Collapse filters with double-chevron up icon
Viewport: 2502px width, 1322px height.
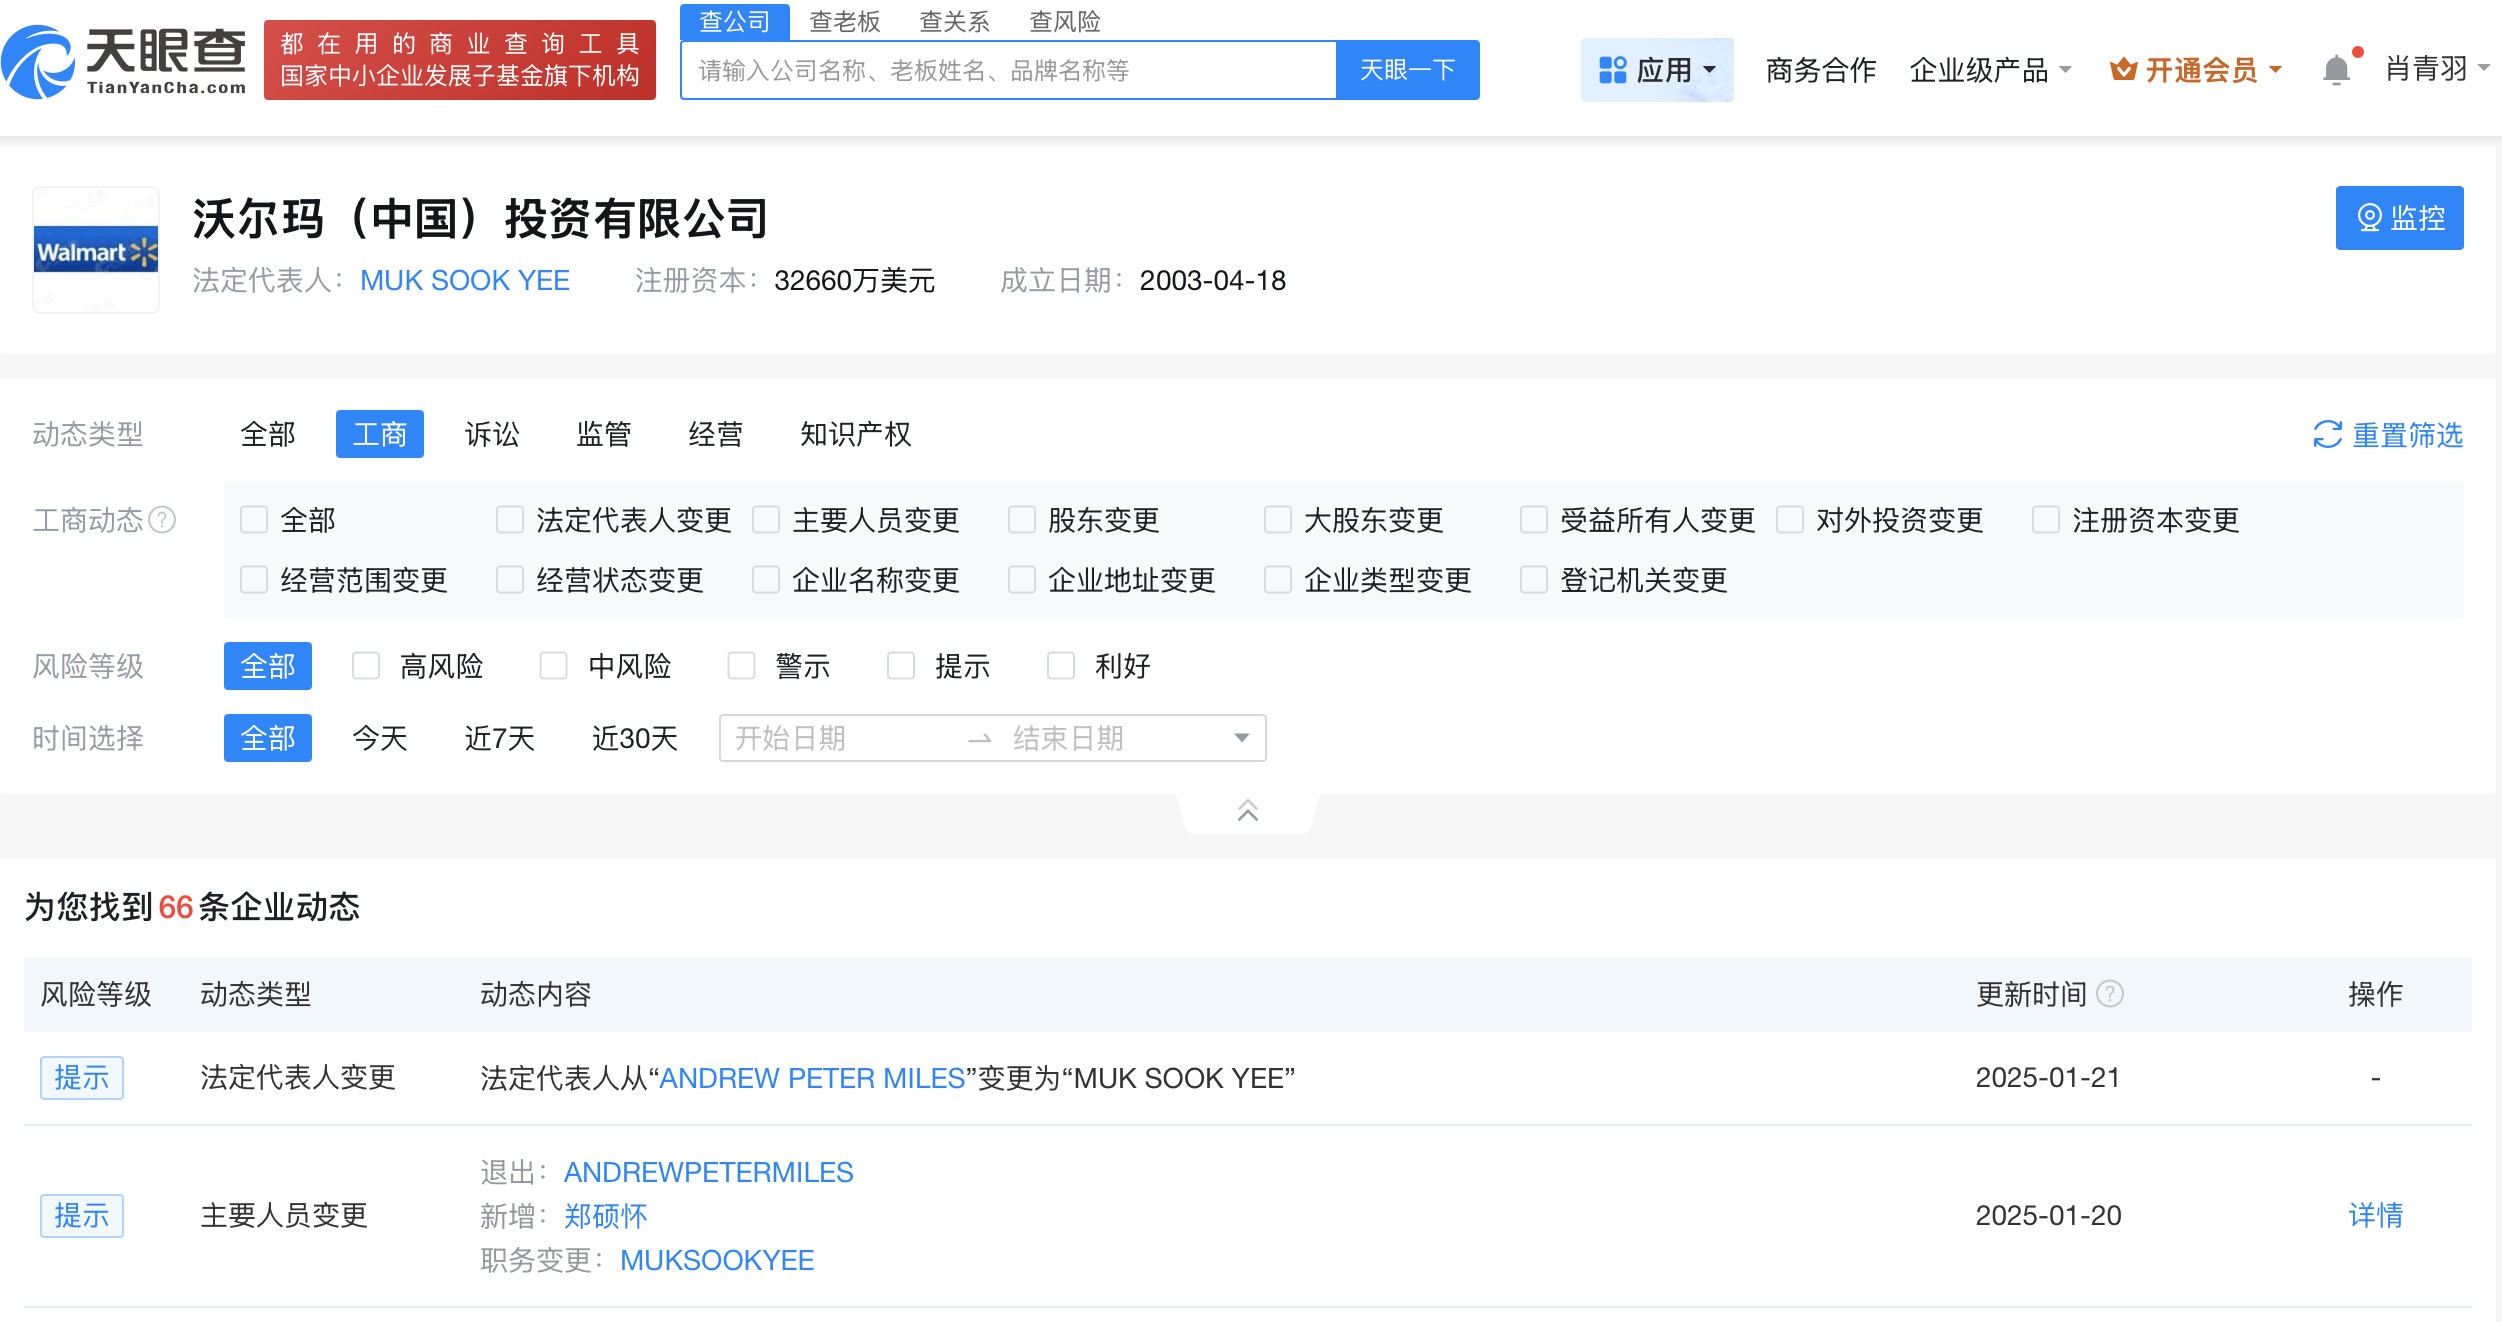tap(1247, 810)
